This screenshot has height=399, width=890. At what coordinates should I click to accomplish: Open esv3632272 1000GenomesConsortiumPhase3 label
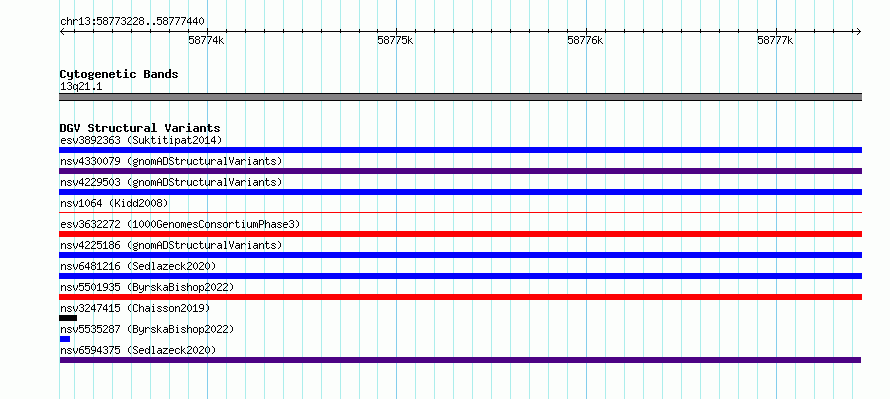point(180,224)
